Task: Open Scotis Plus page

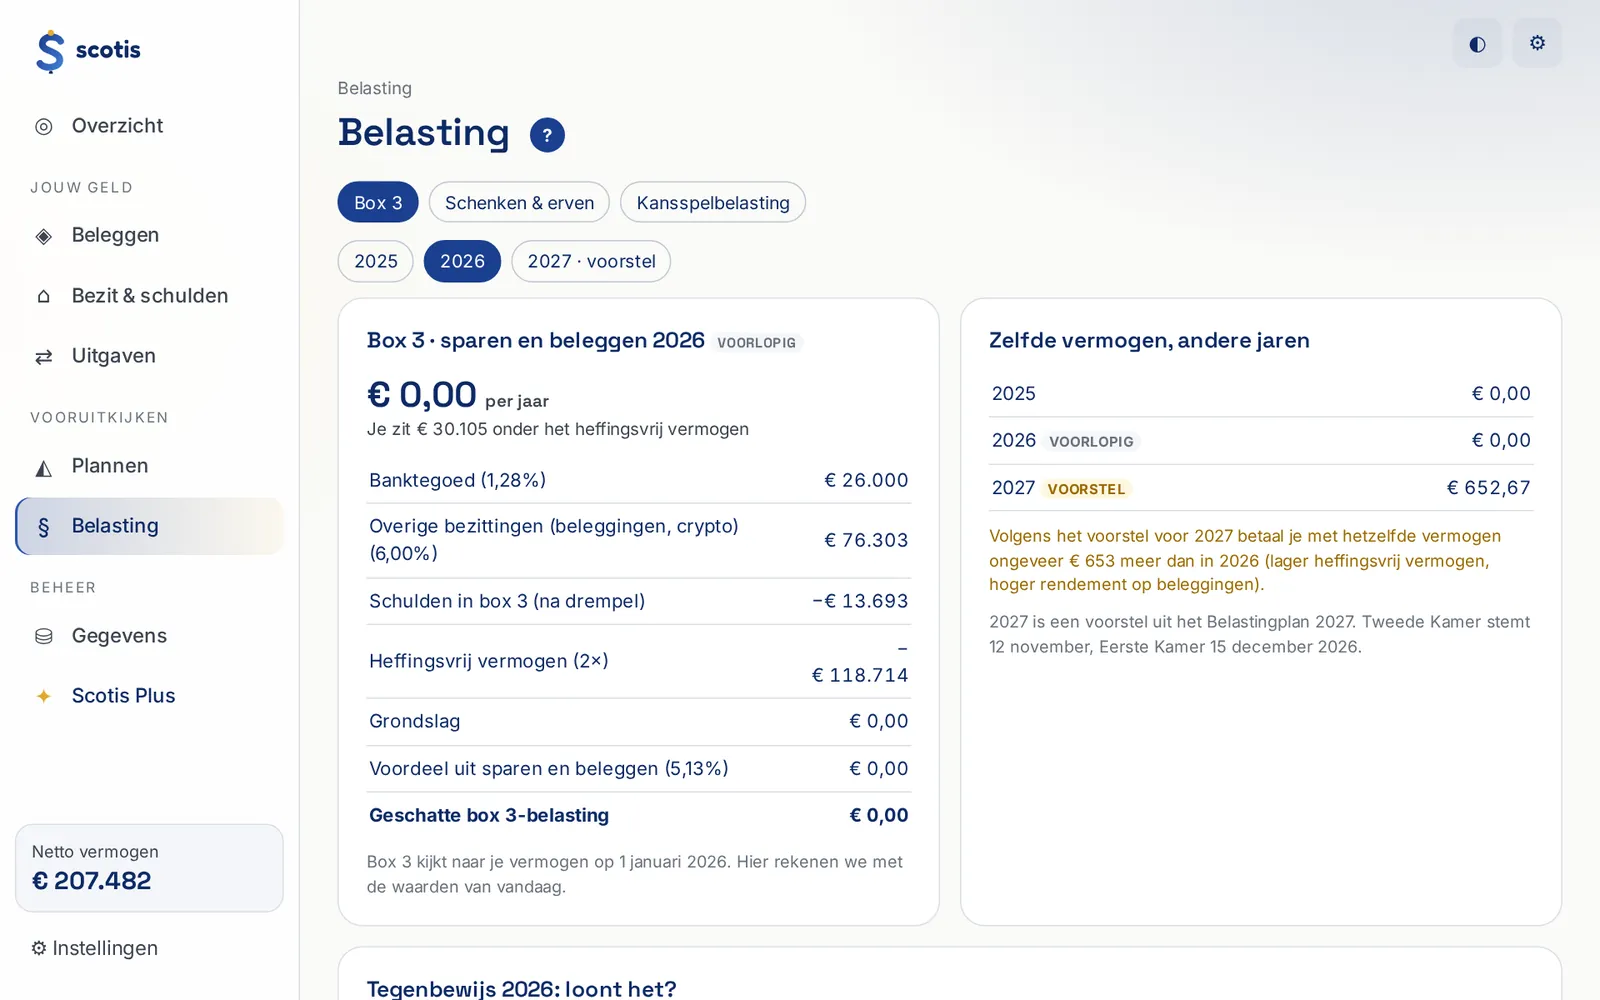Action: tap(149, 695)
